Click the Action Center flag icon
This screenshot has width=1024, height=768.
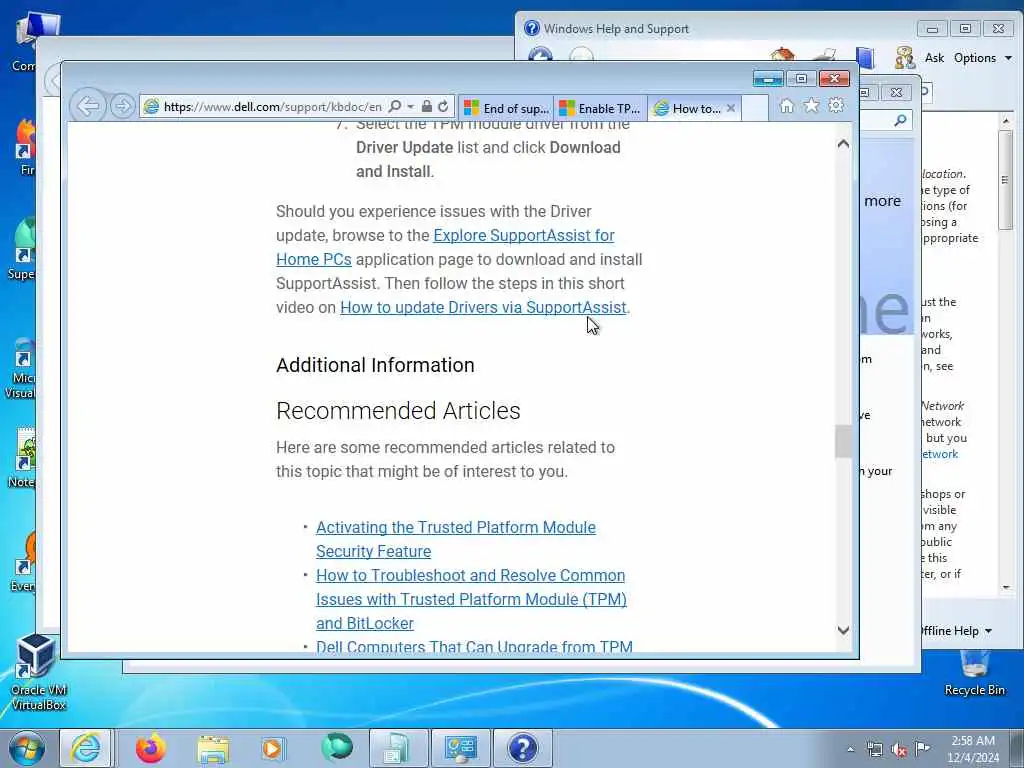point(922,748)
